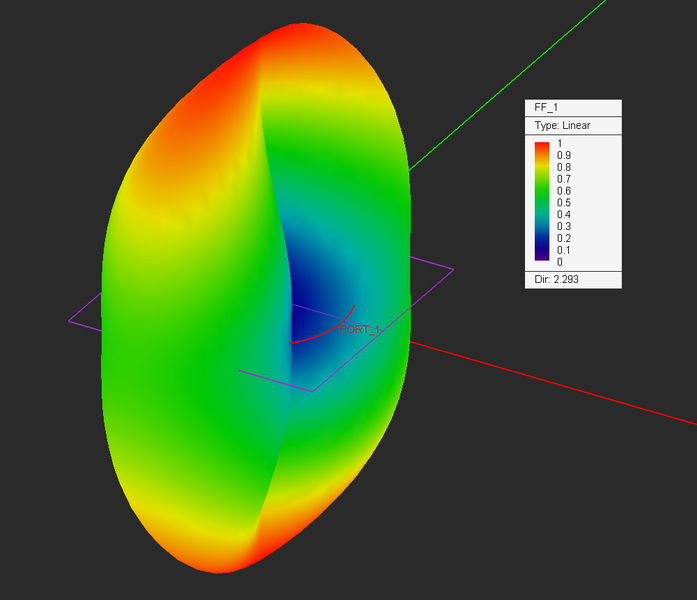697x600 pixels.
Task: Click the FF_1 legend title
Action: (x=544, y=109)
